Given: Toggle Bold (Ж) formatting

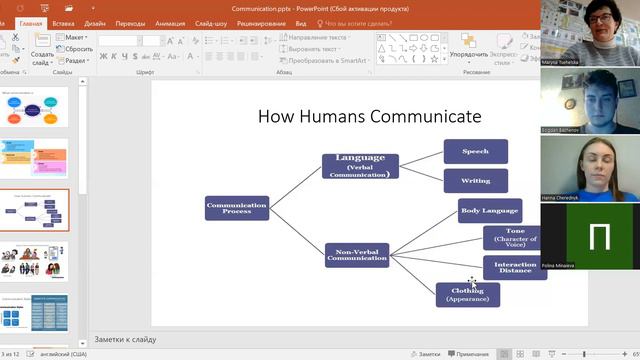Looking at the screenshot, I should pyautogui.click(x=103, y=56).
